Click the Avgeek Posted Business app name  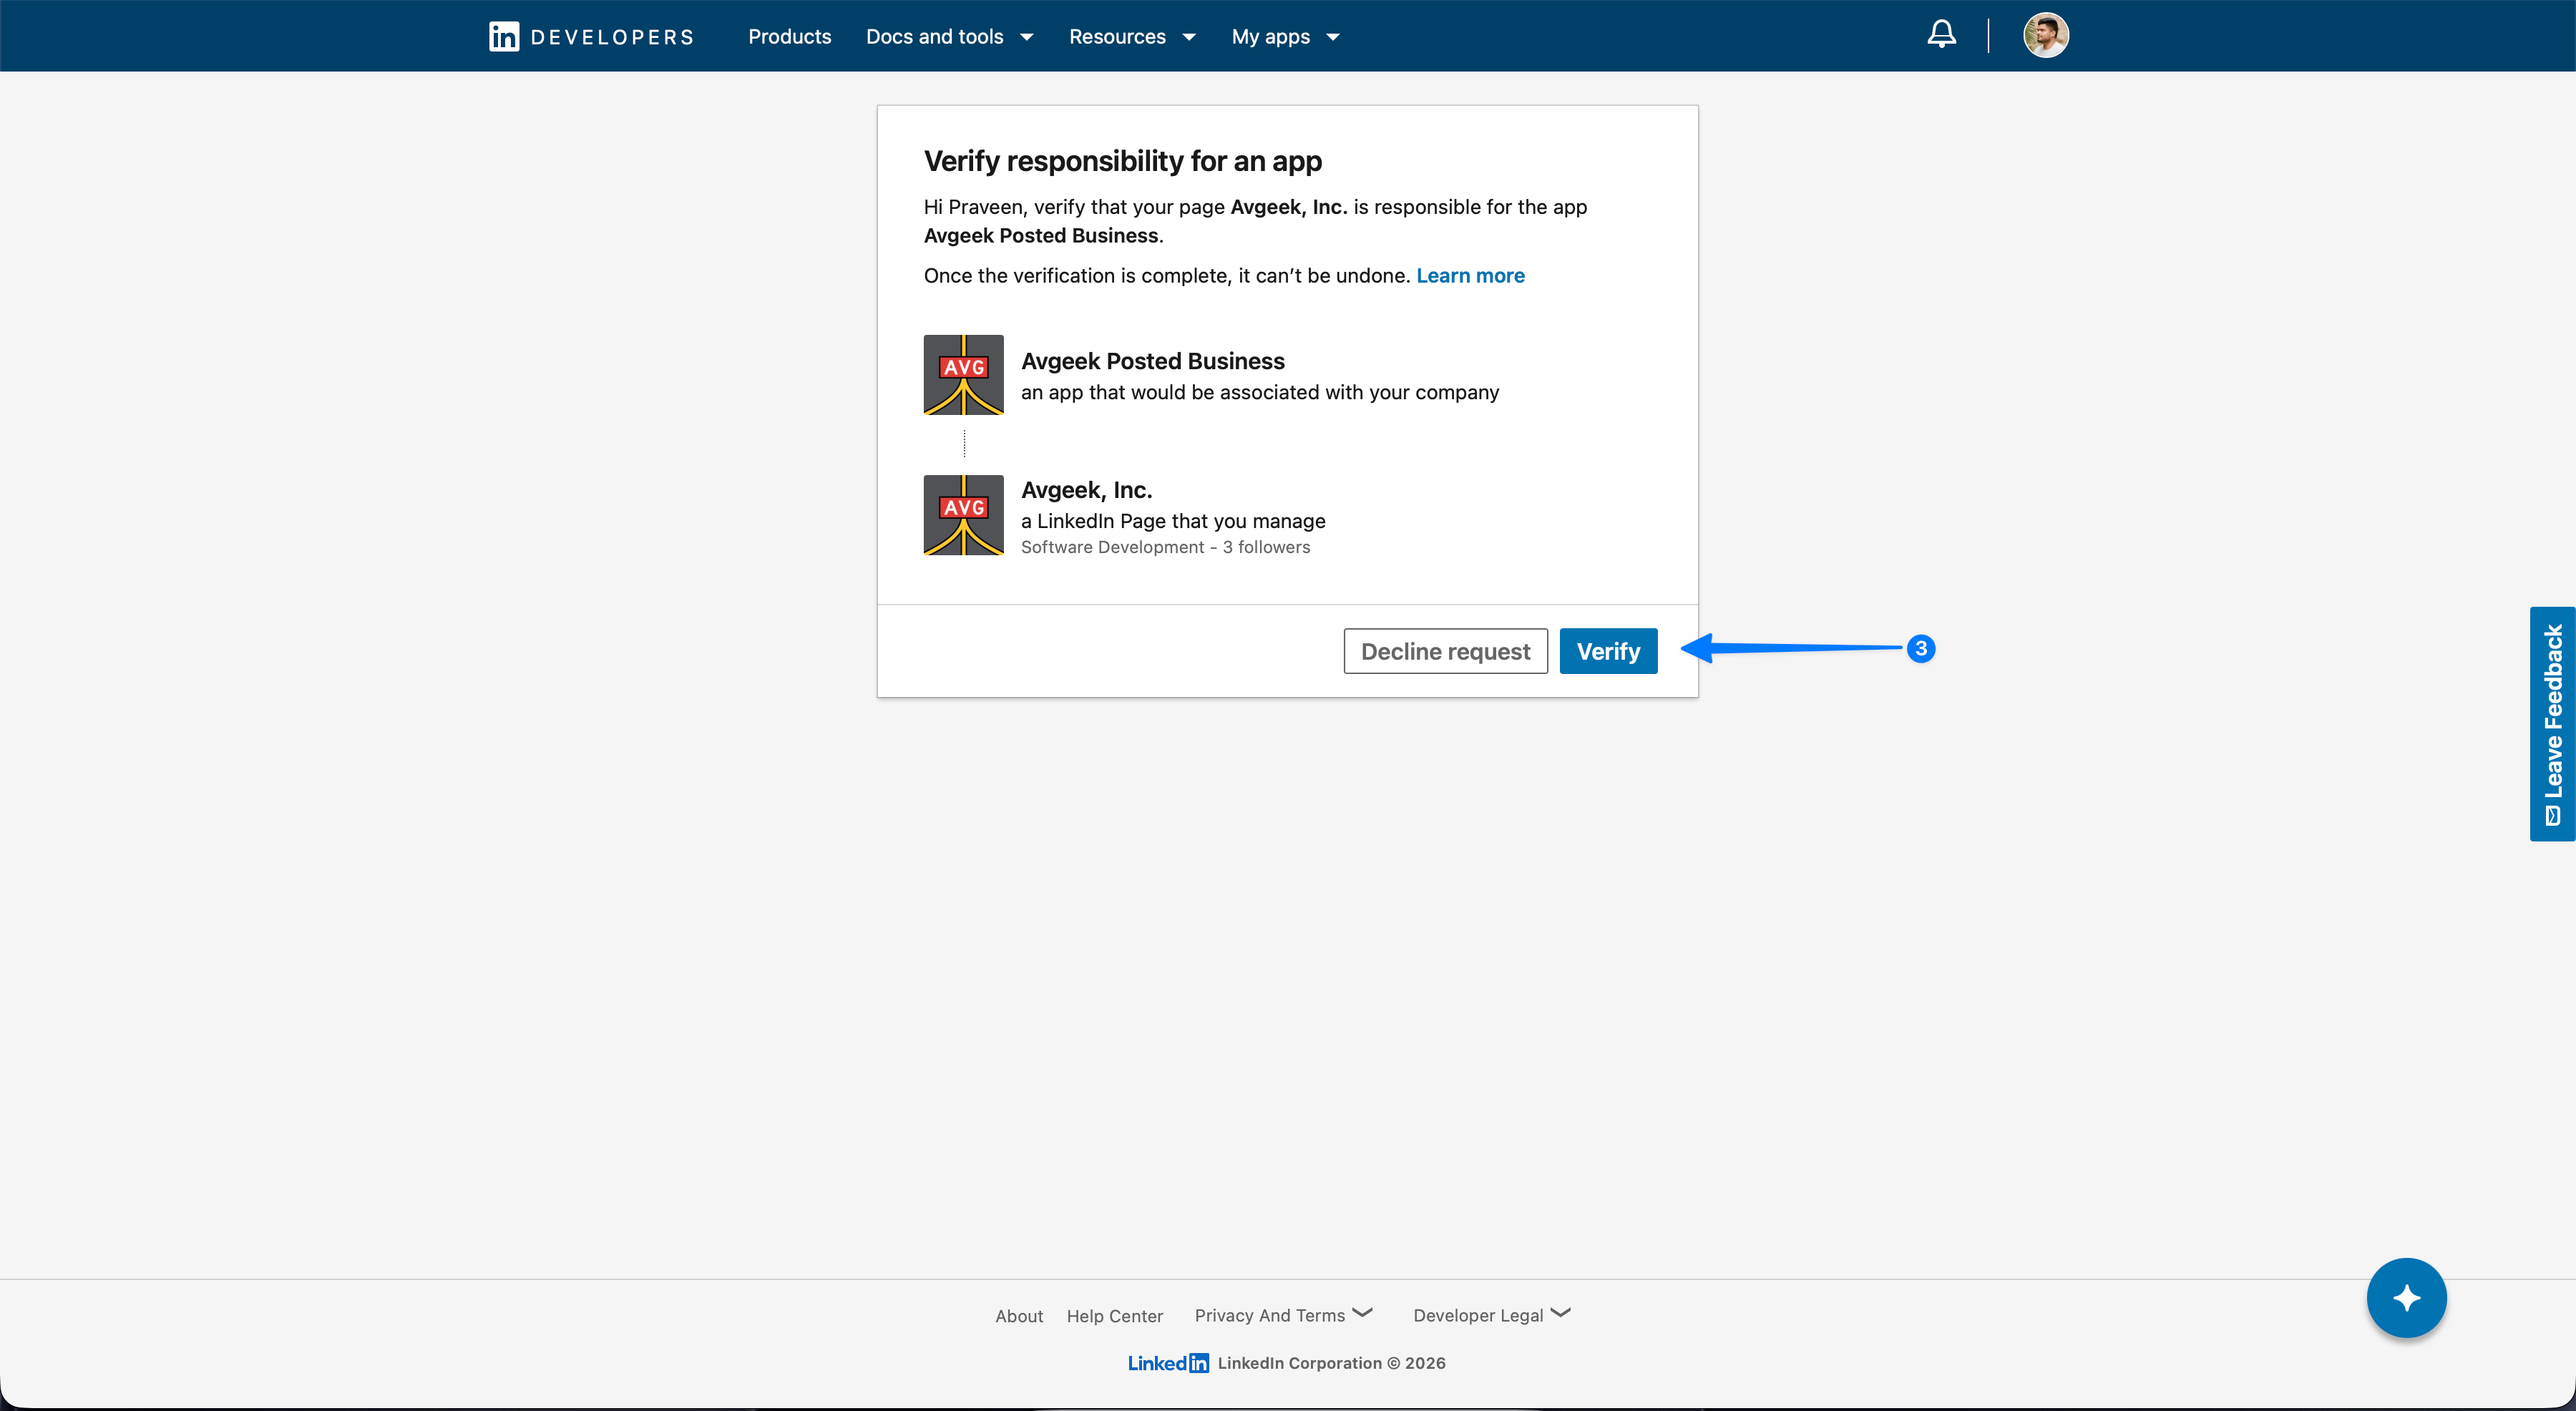click(1152, 361)
